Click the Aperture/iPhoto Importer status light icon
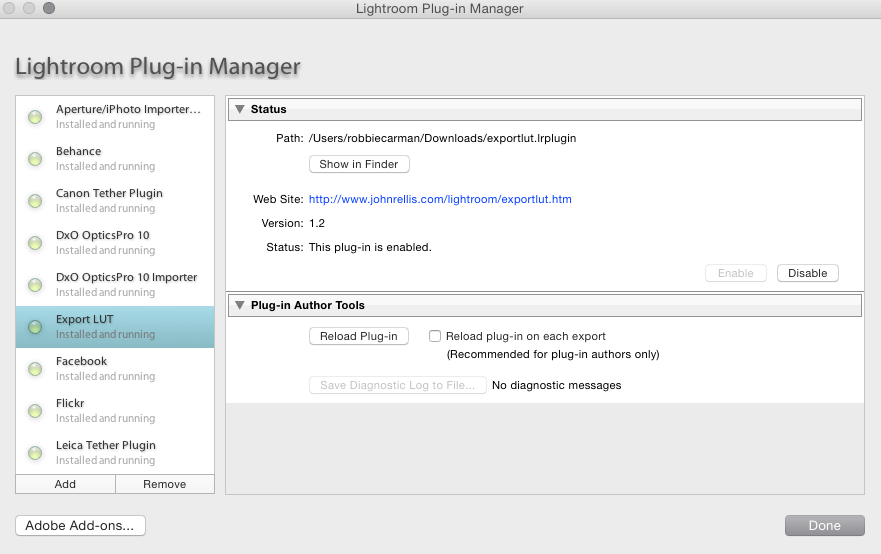 click(x=35, y=117)
